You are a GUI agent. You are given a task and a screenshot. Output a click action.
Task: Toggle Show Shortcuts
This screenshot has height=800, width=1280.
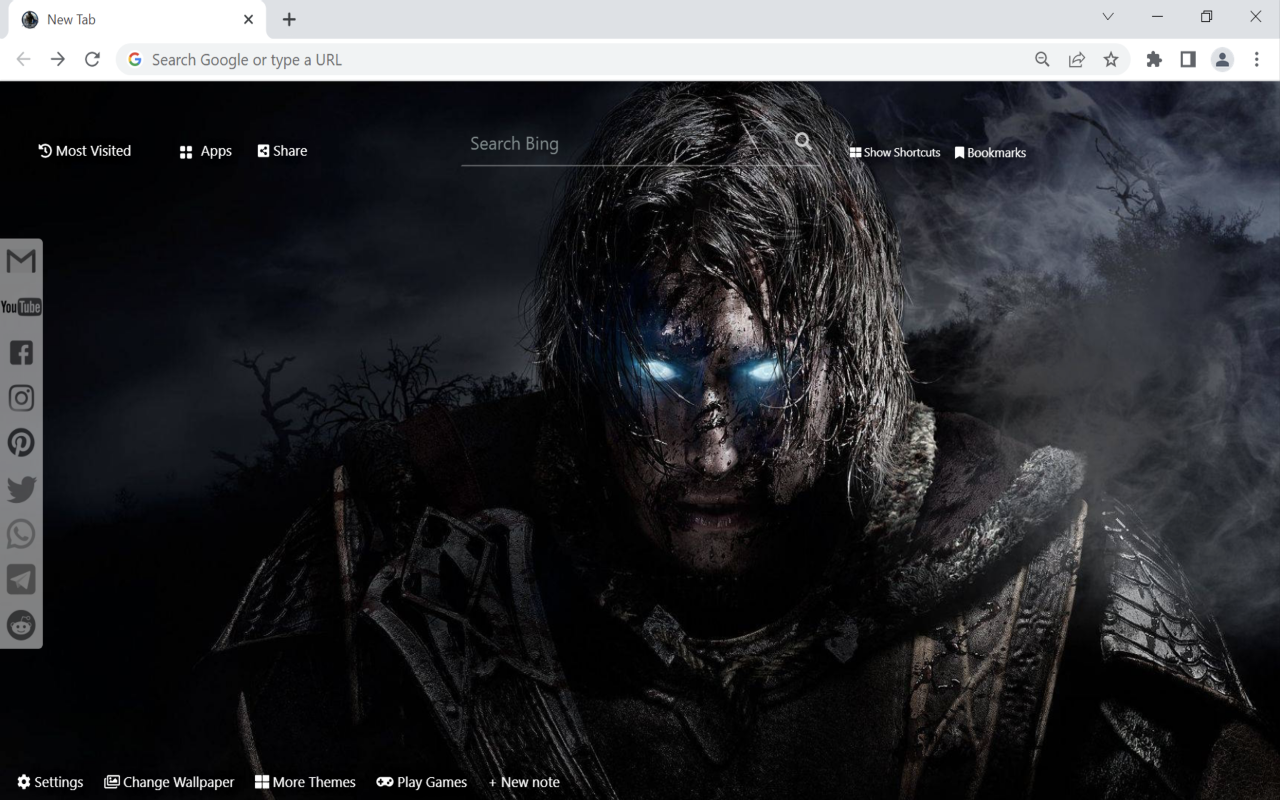[895, 153]
